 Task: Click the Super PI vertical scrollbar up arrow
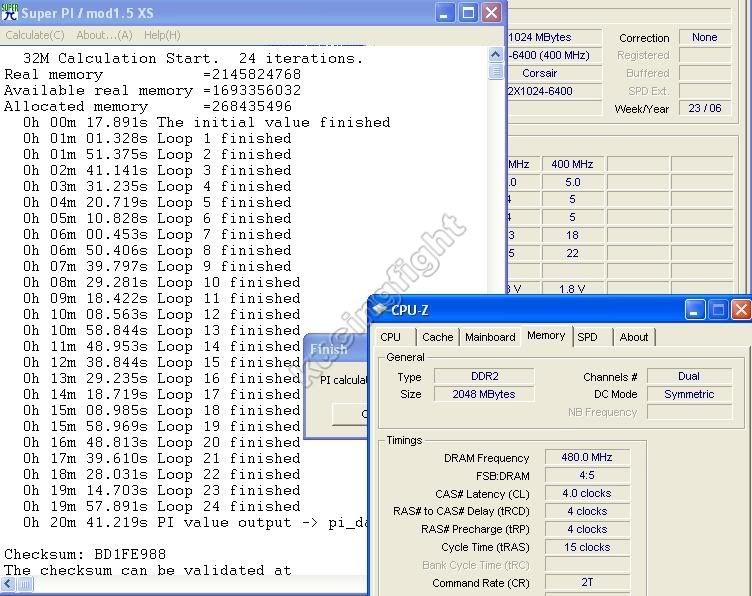click(x=495, y=54)
